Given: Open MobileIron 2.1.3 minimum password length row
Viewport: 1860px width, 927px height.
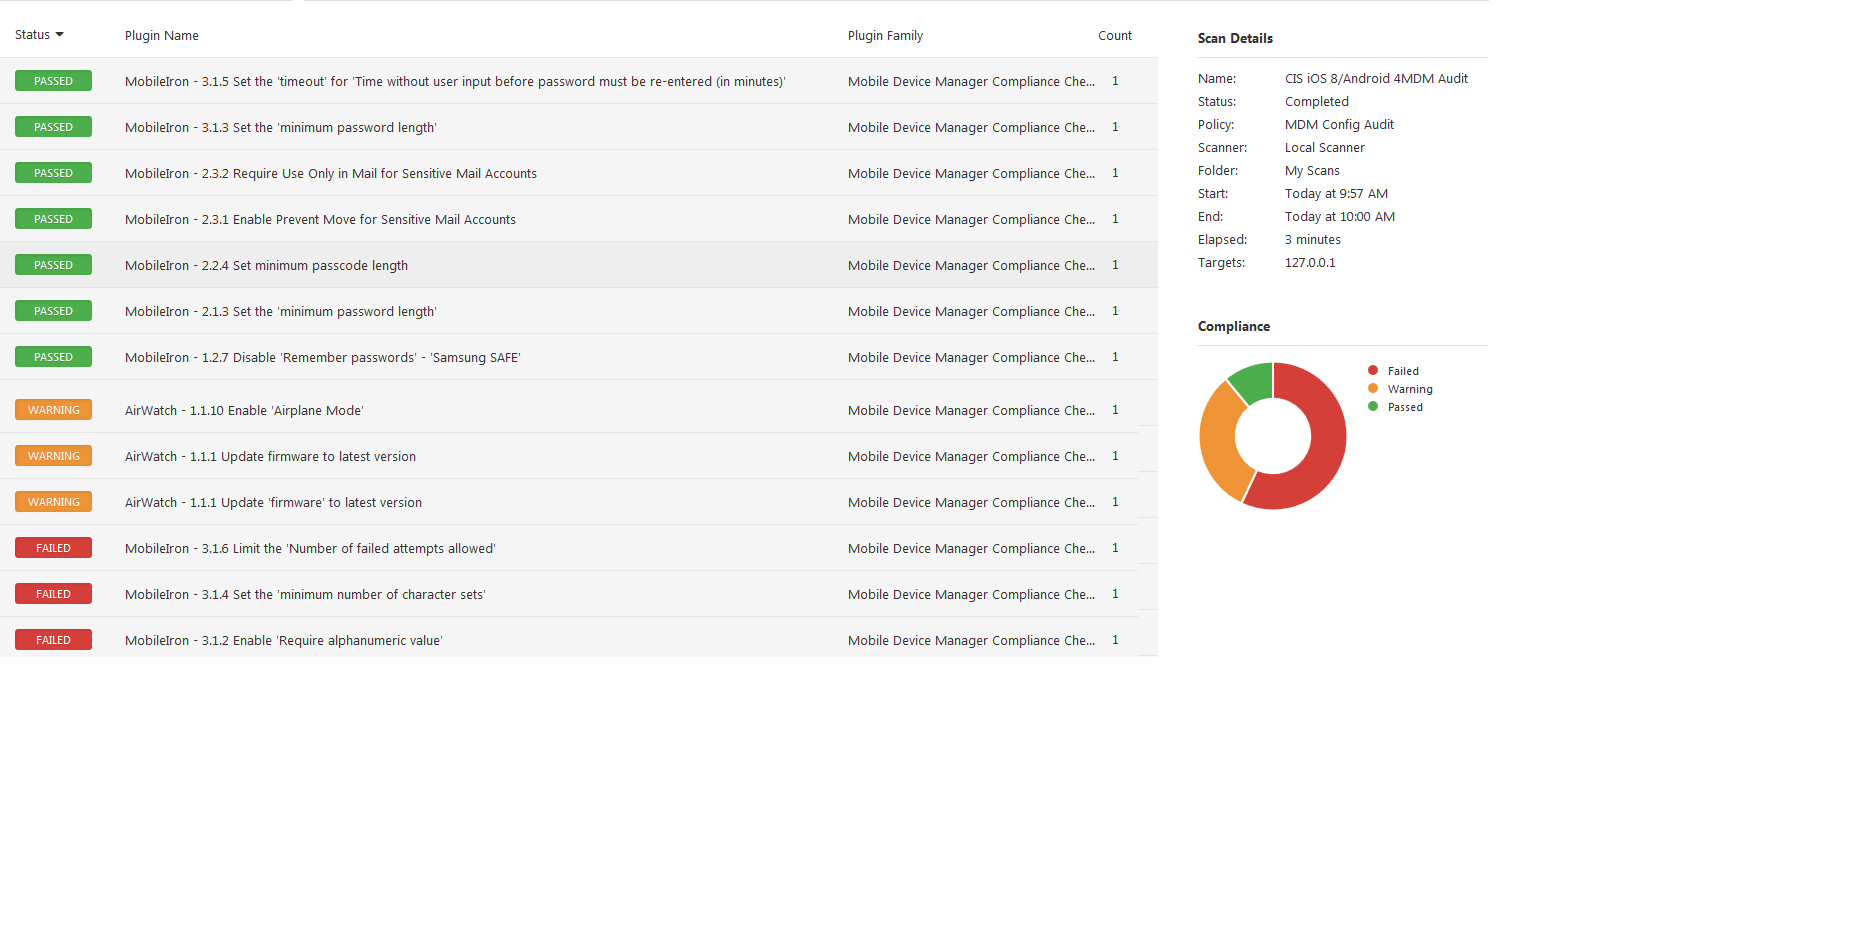Looking at the screenshot, I should click(x=579, y=311).
